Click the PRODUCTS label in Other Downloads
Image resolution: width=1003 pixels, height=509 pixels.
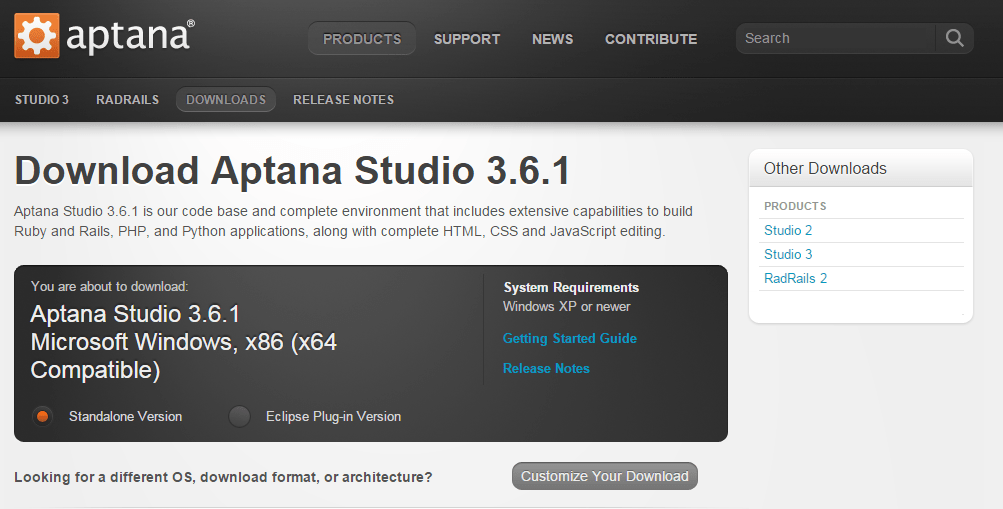(x=795, y=206)
